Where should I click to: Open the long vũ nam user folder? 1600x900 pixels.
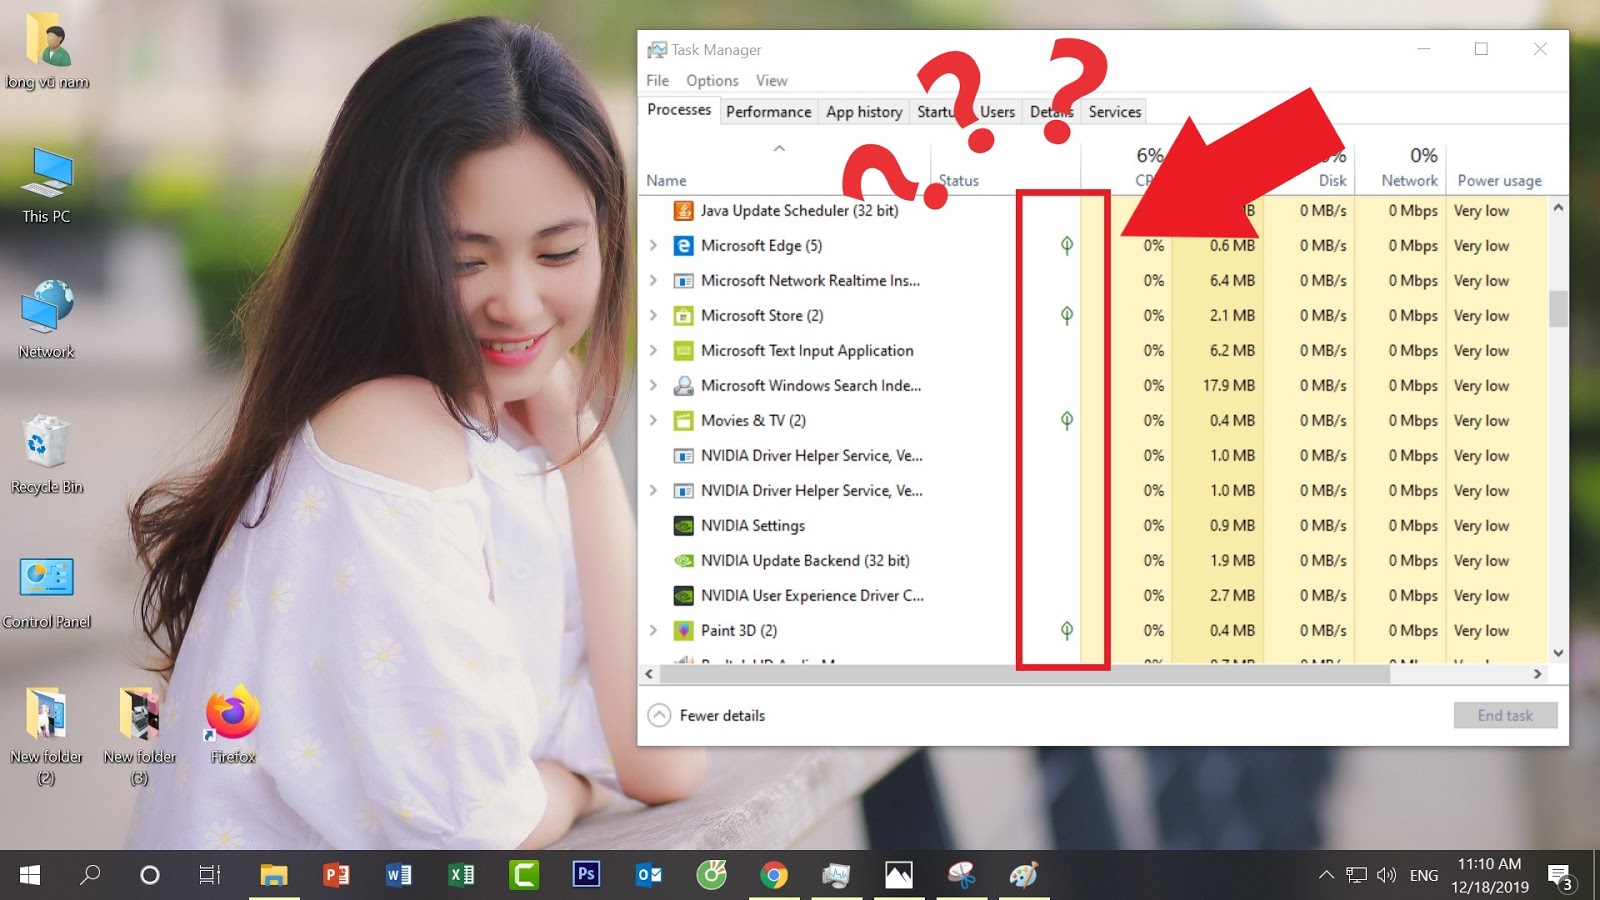point(47,50)
